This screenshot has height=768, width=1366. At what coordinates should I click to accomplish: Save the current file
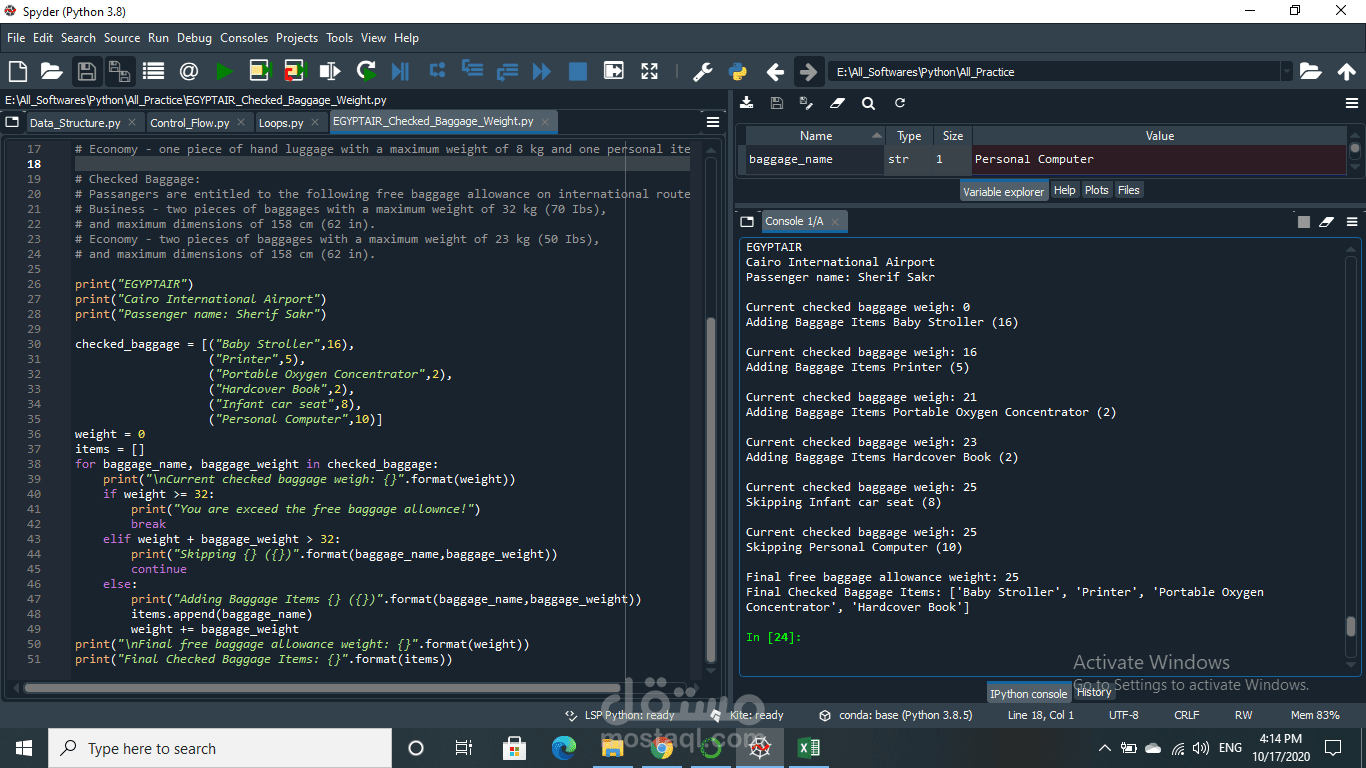click(86, 71)
